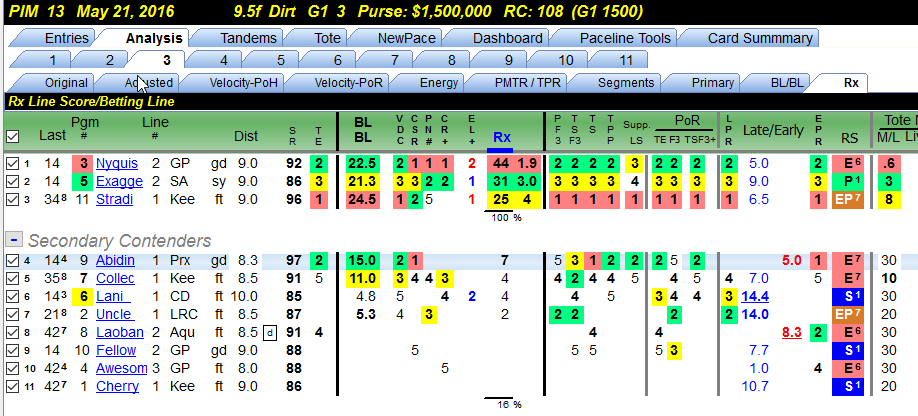Uncheck the Collec row checkbox
Image resolution: width=918 pixels, height=416 pixels.
tap(12, 279)
